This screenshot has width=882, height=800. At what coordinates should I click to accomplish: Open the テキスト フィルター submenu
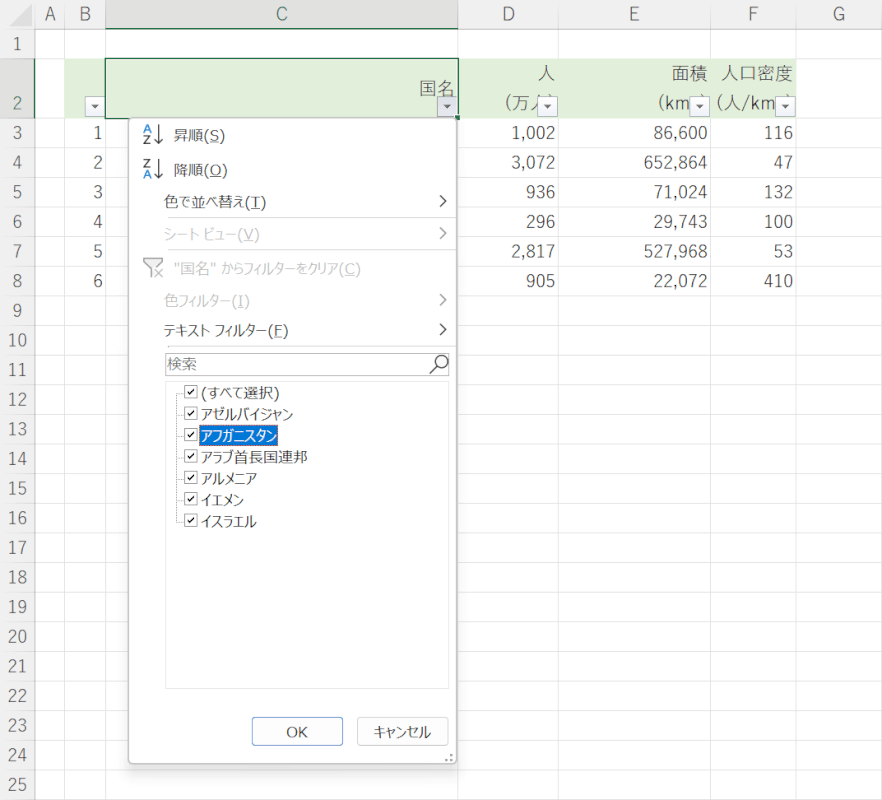coord(300,330)
